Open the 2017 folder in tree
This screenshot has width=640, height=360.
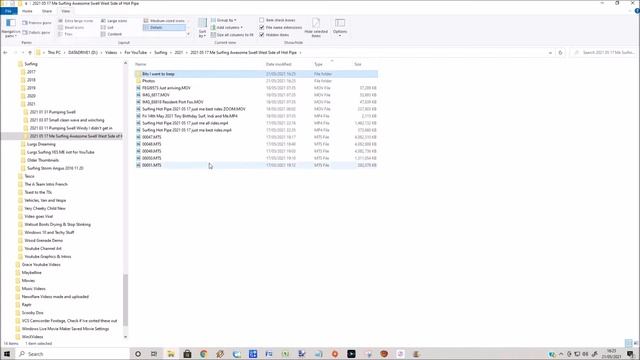pos(31,72)
